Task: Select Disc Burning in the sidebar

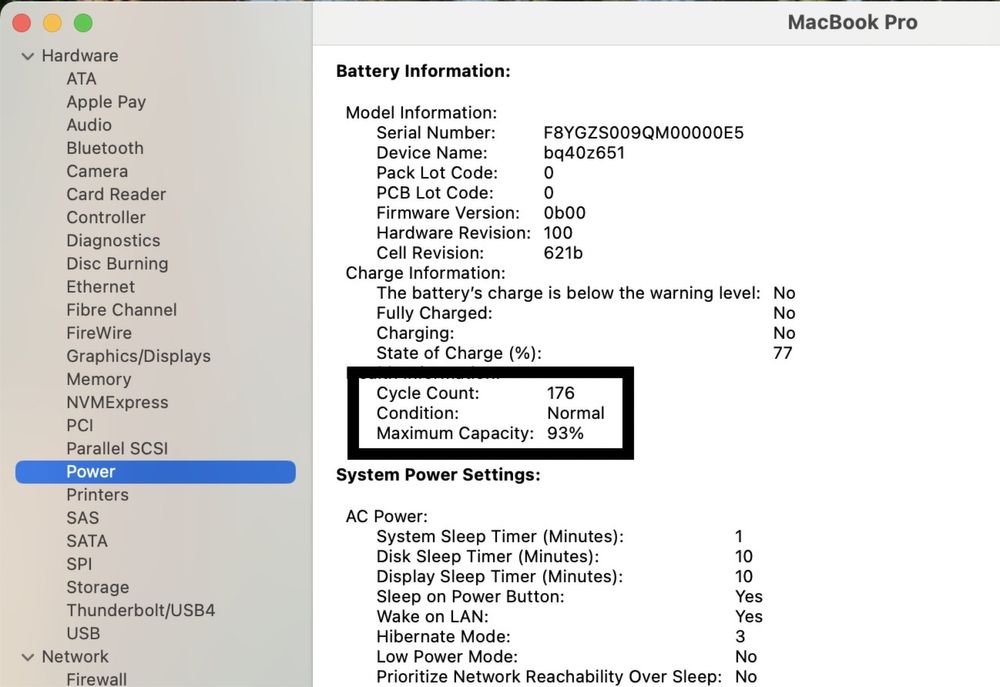Action: coord(117,264)
